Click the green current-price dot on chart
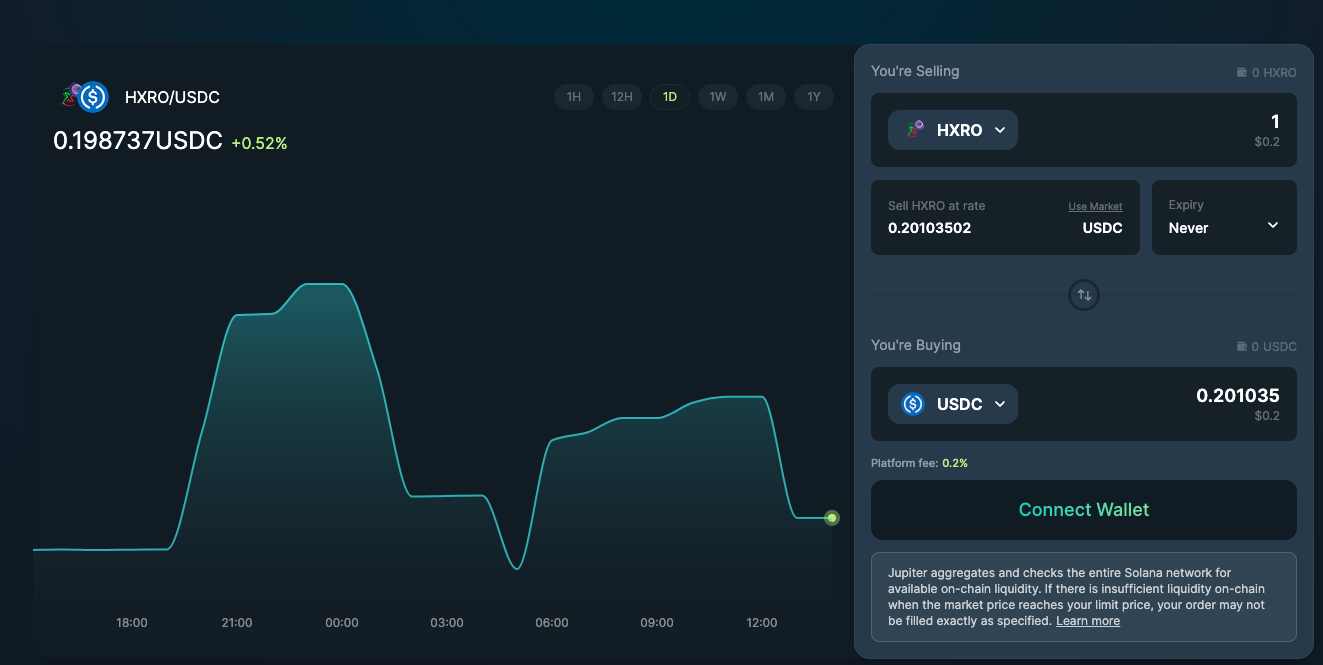This screenshot has width=1323, height=665. tap(832, 518)
